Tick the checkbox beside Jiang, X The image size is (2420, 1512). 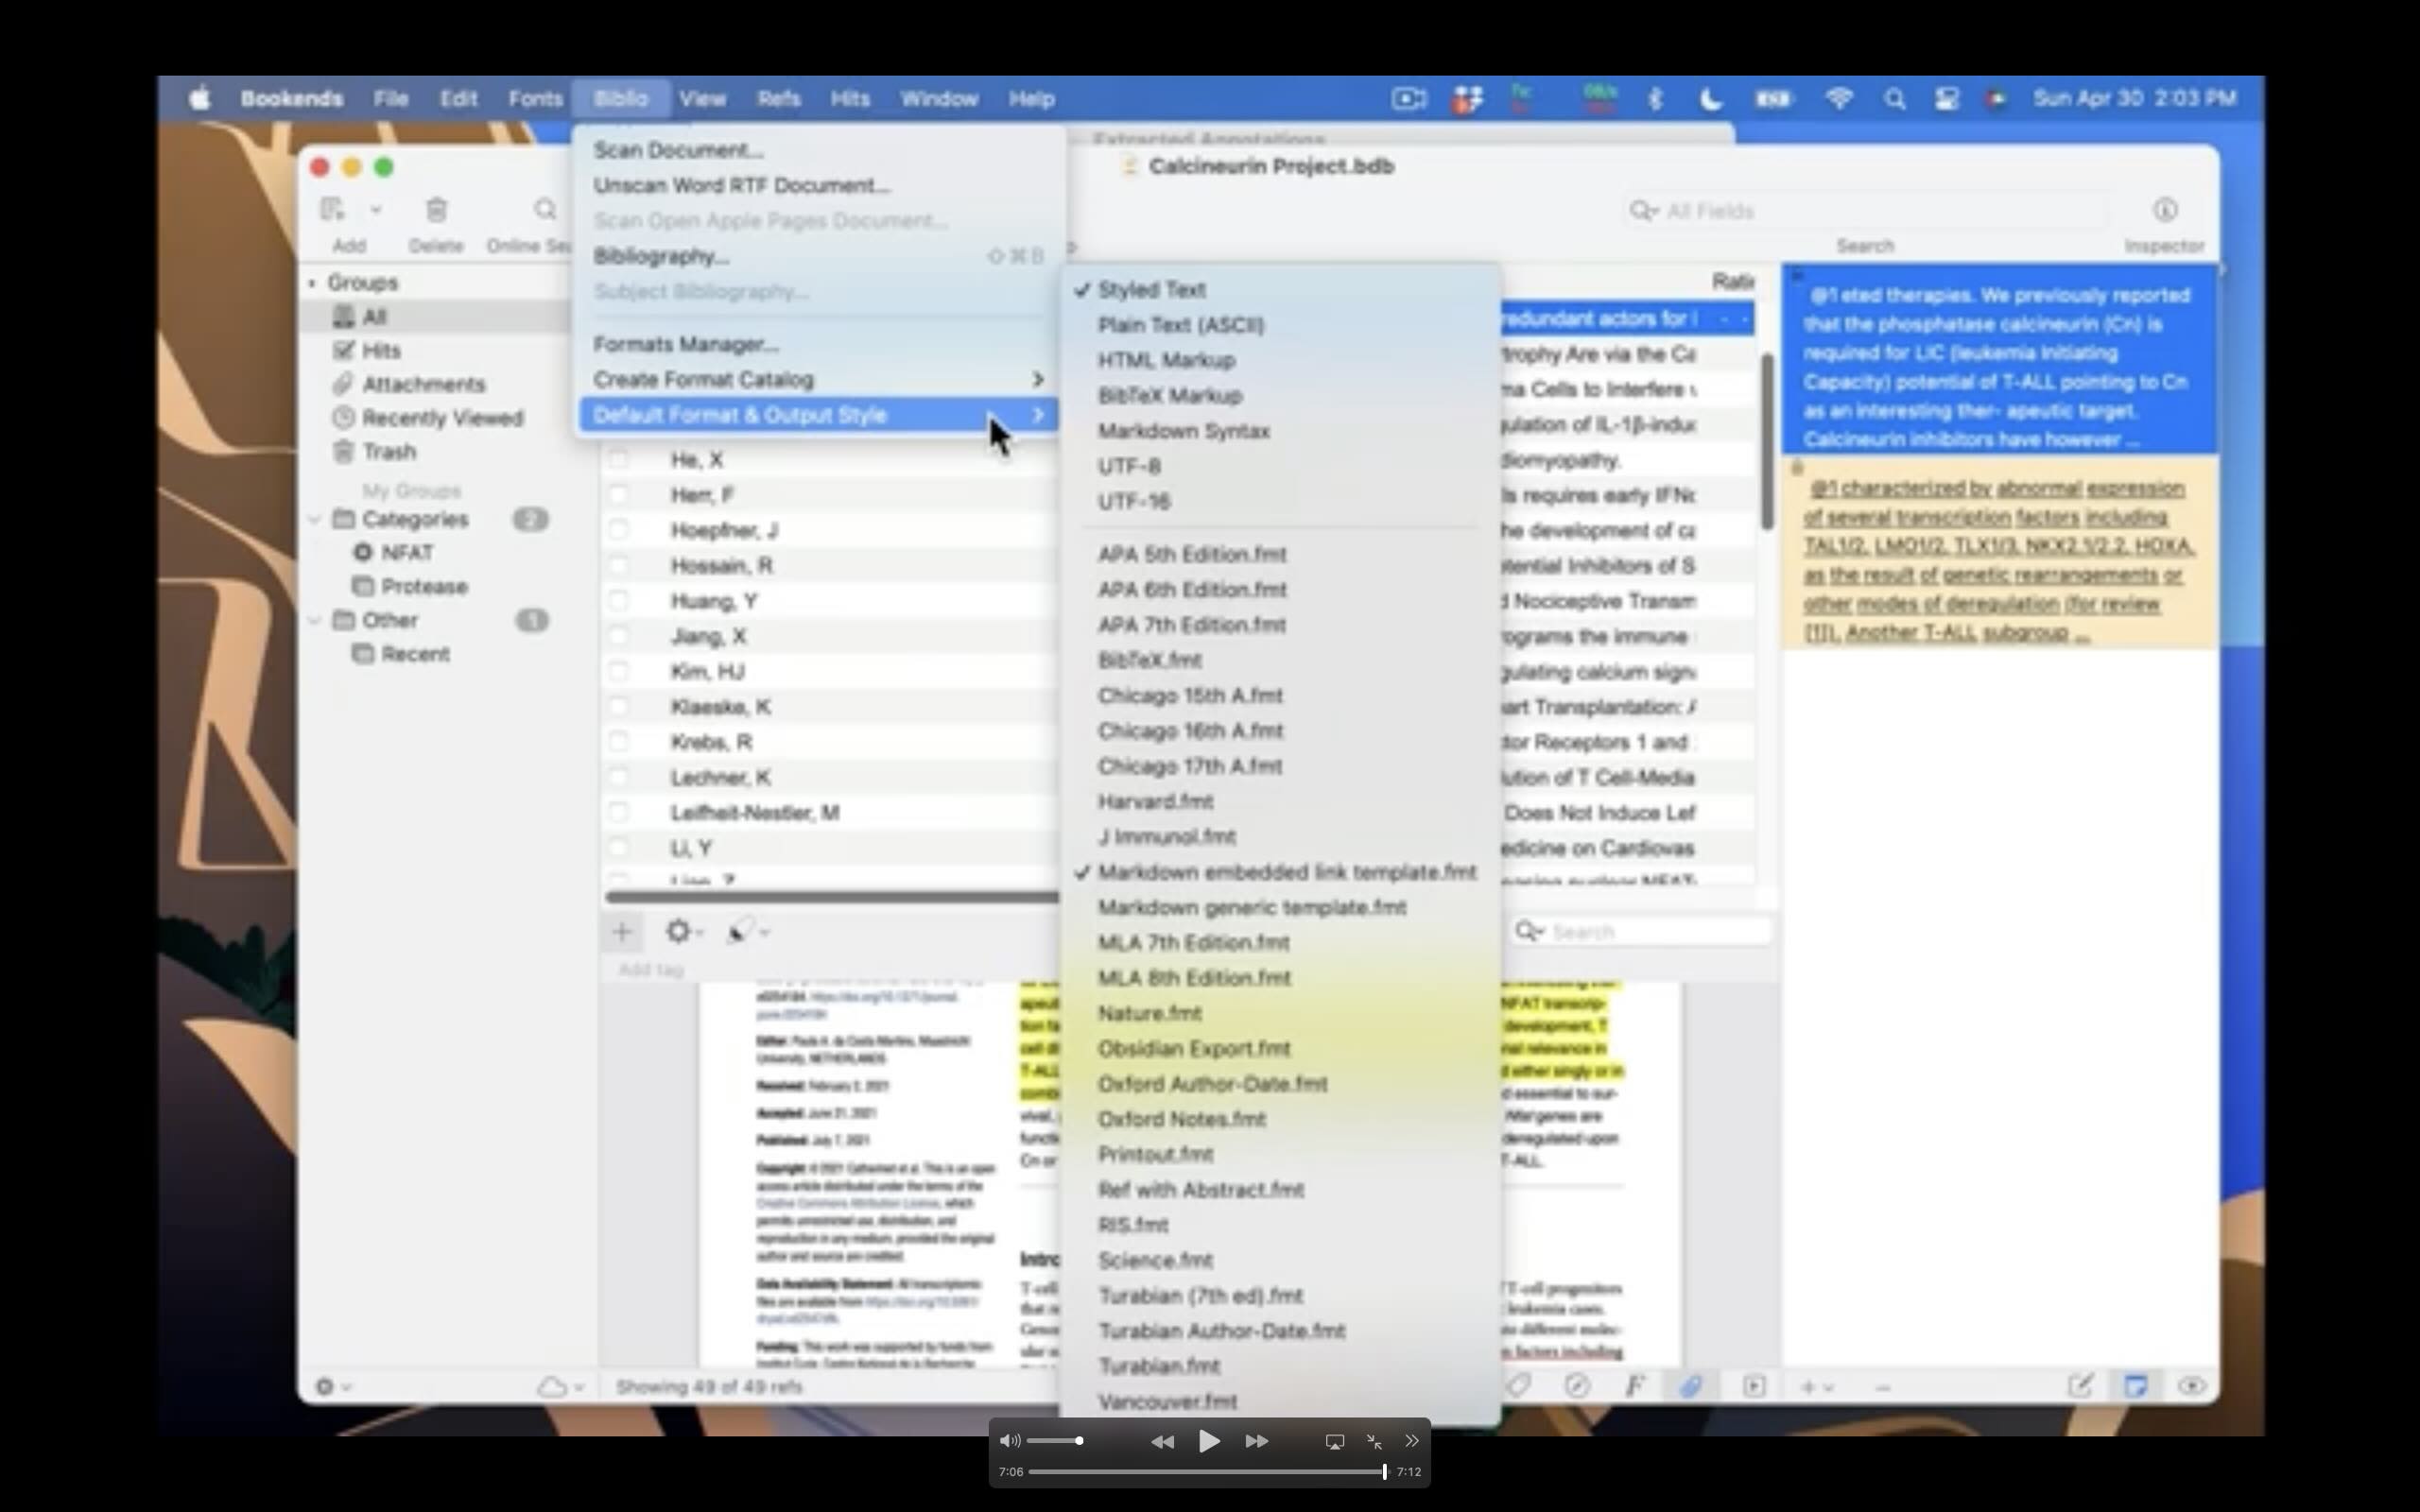coord(619,635)
